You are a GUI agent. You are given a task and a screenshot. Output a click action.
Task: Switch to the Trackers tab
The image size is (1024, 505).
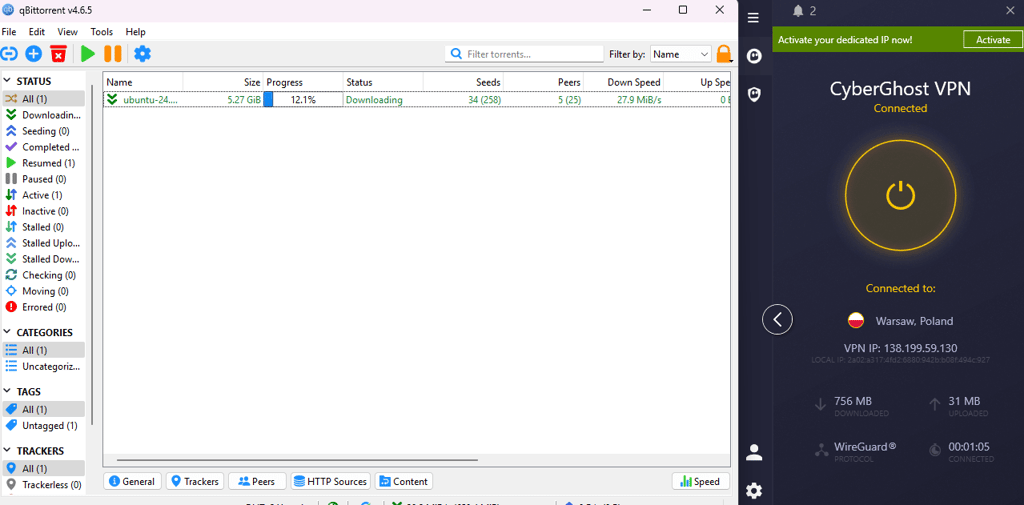tap(195, 481)
